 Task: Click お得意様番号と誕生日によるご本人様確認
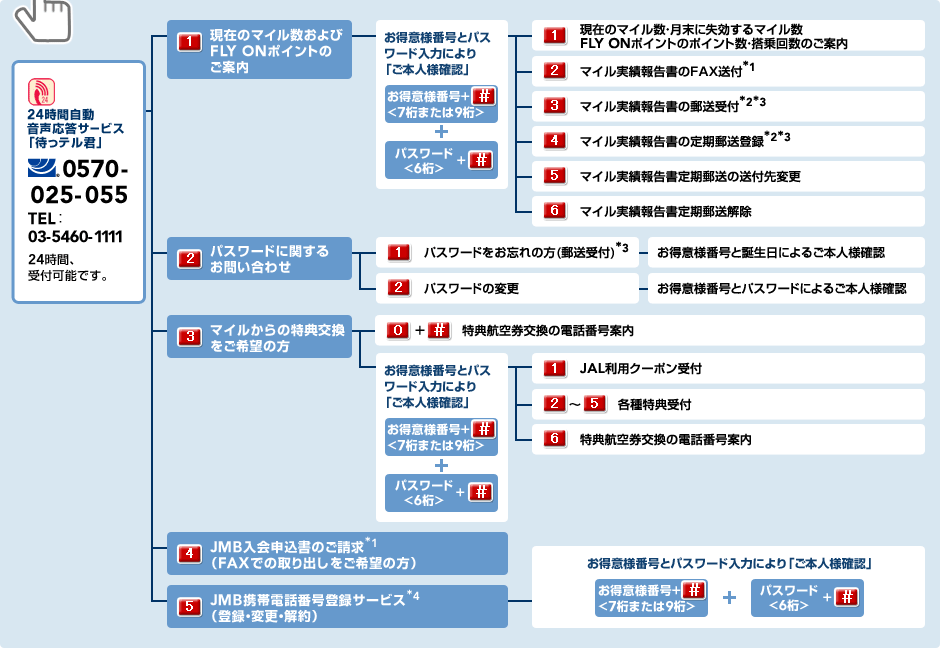[787, 252]
